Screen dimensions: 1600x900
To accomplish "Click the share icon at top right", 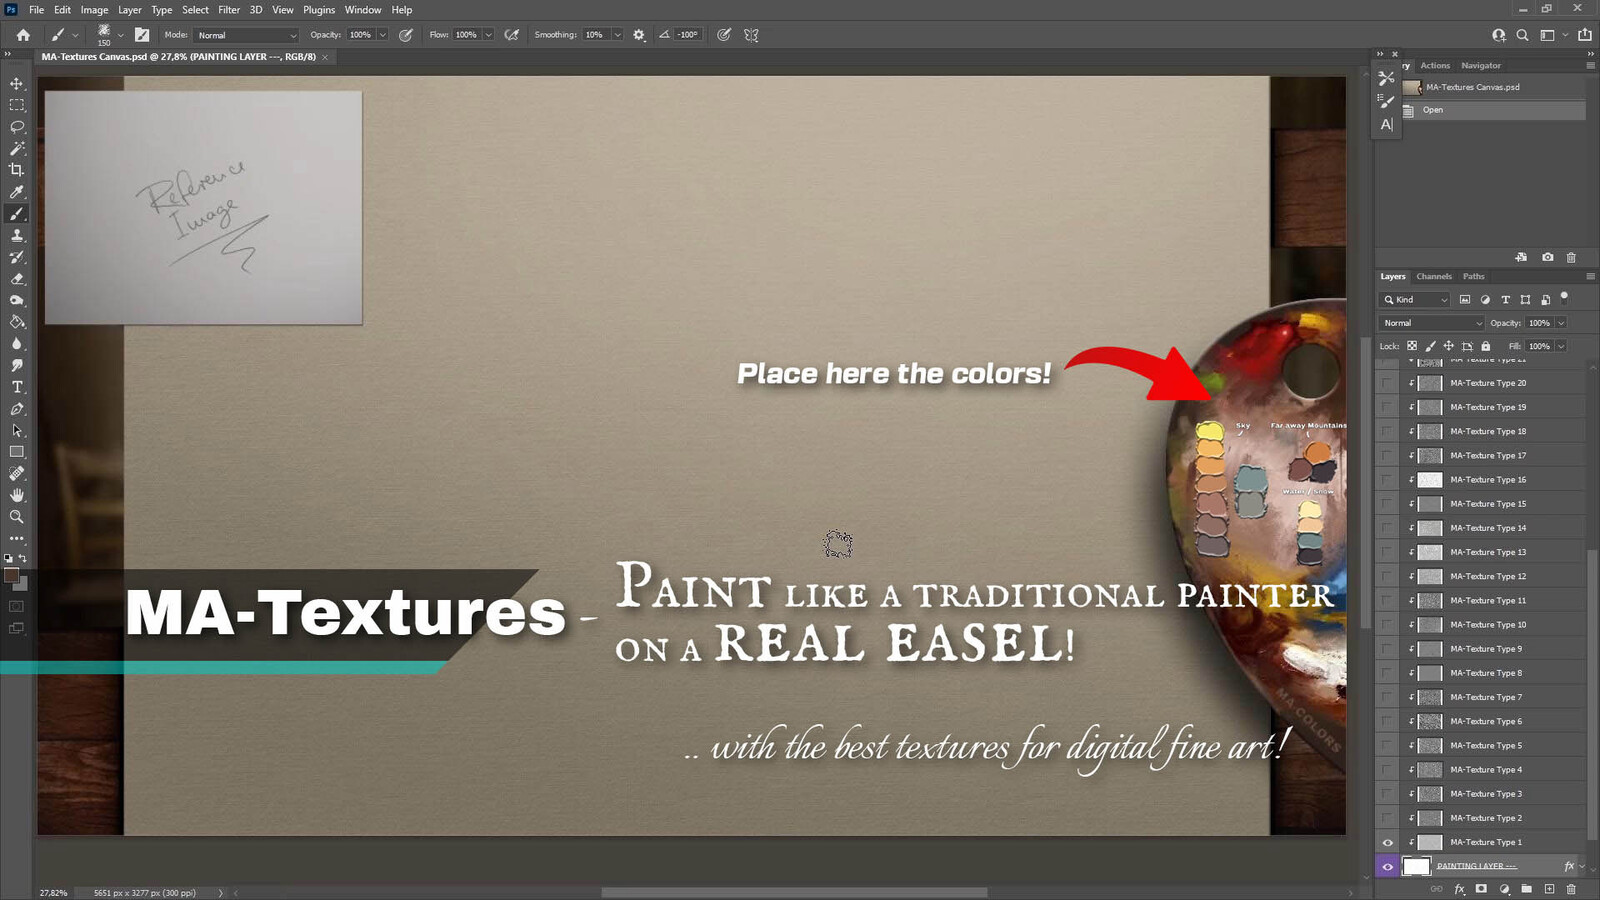I will (x=1585, y=35).
